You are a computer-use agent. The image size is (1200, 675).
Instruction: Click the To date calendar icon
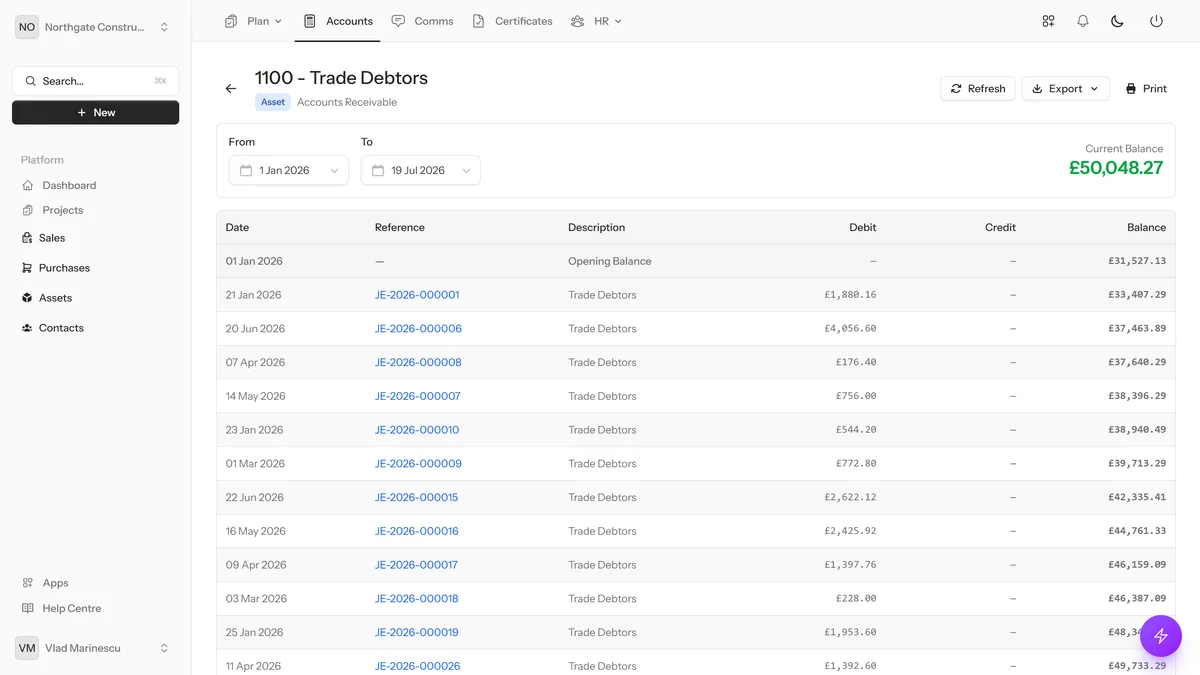378,171
